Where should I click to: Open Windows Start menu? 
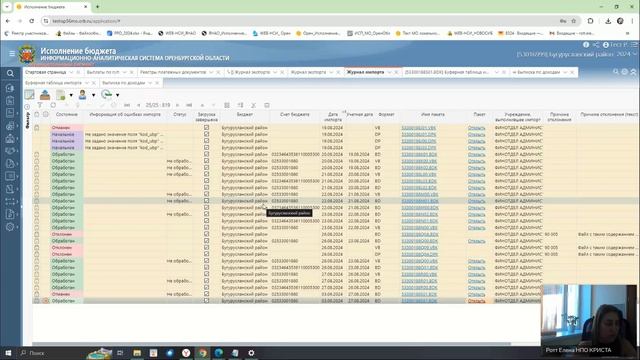click(8, 353)
